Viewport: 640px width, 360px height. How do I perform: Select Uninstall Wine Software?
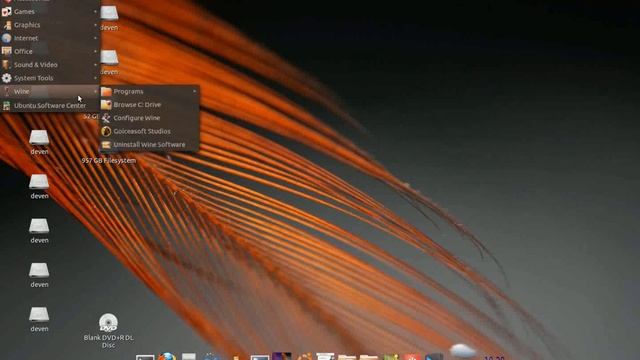click(x=149, y=144)
